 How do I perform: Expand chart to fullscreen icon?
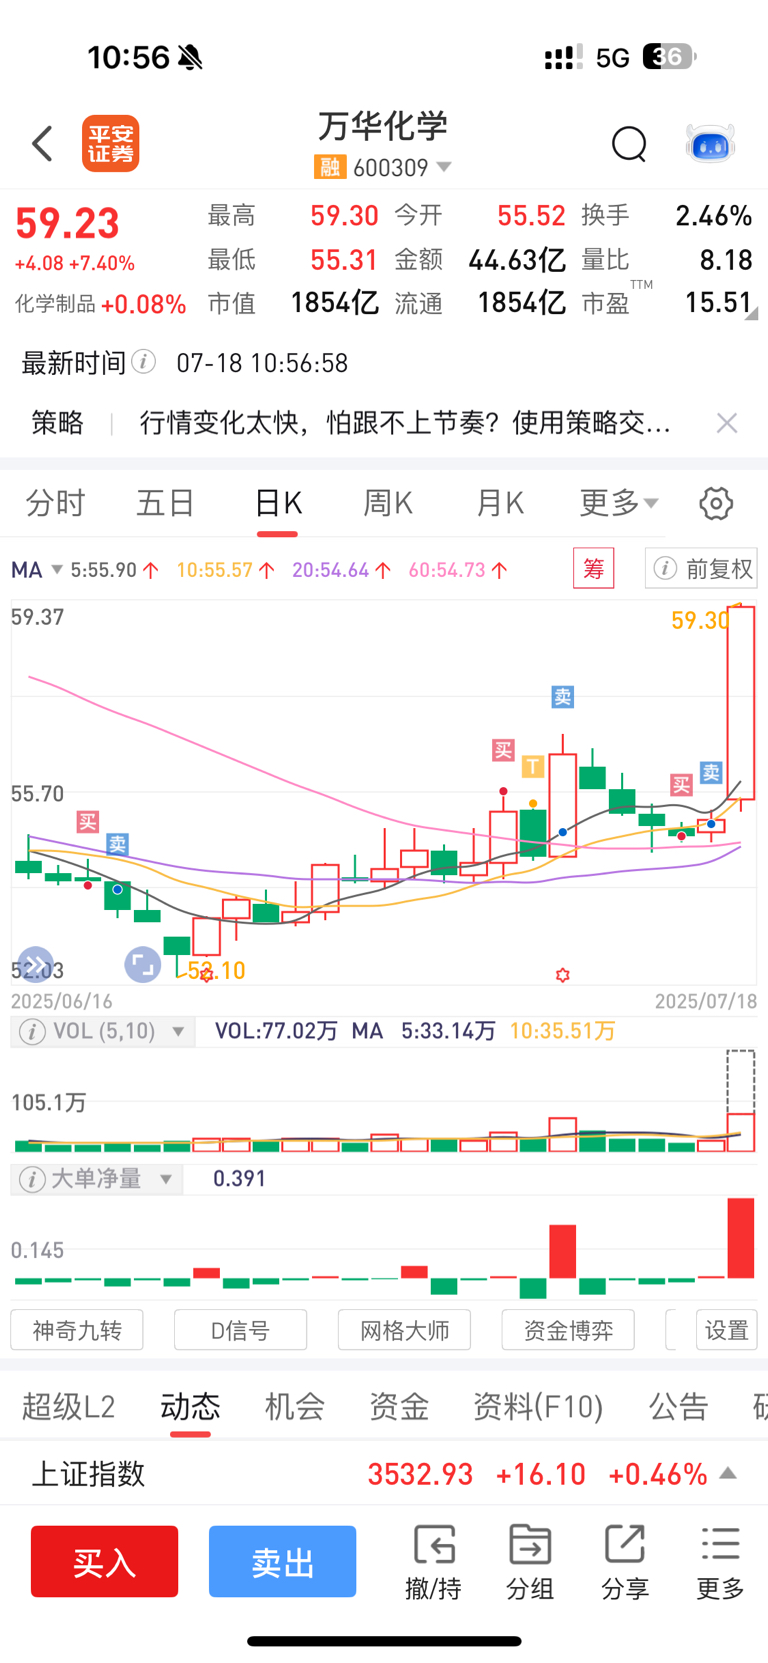[142, 965]
